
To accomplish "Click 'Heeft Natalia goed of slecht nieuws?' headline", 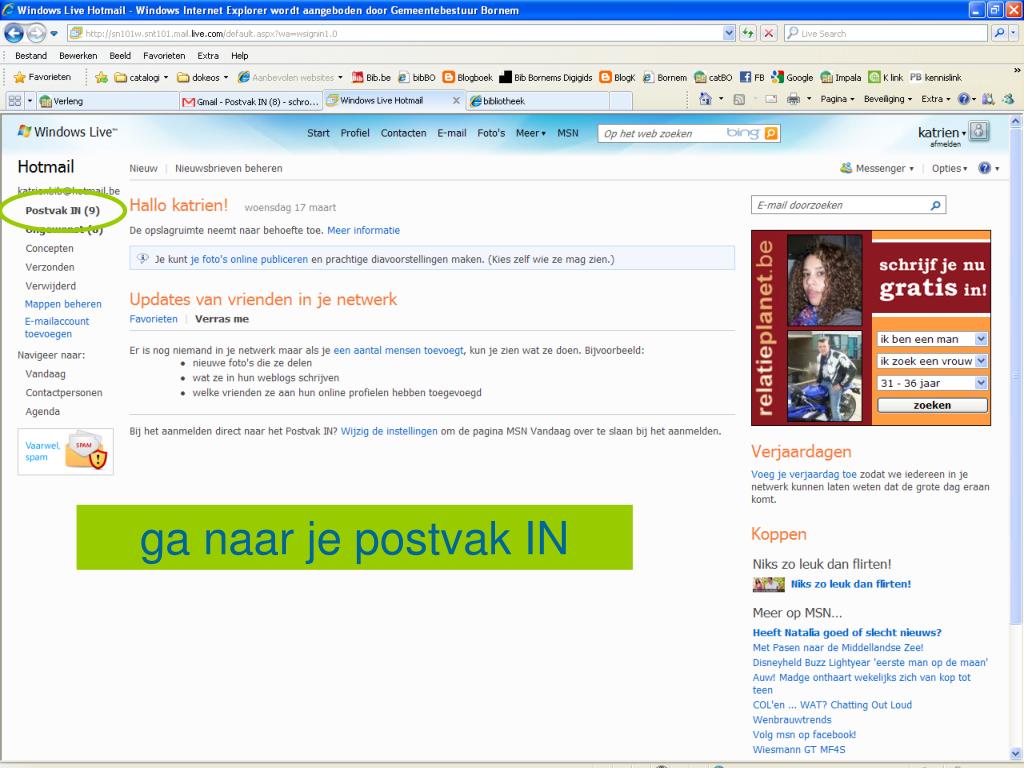I will click(x=847, y=632).
